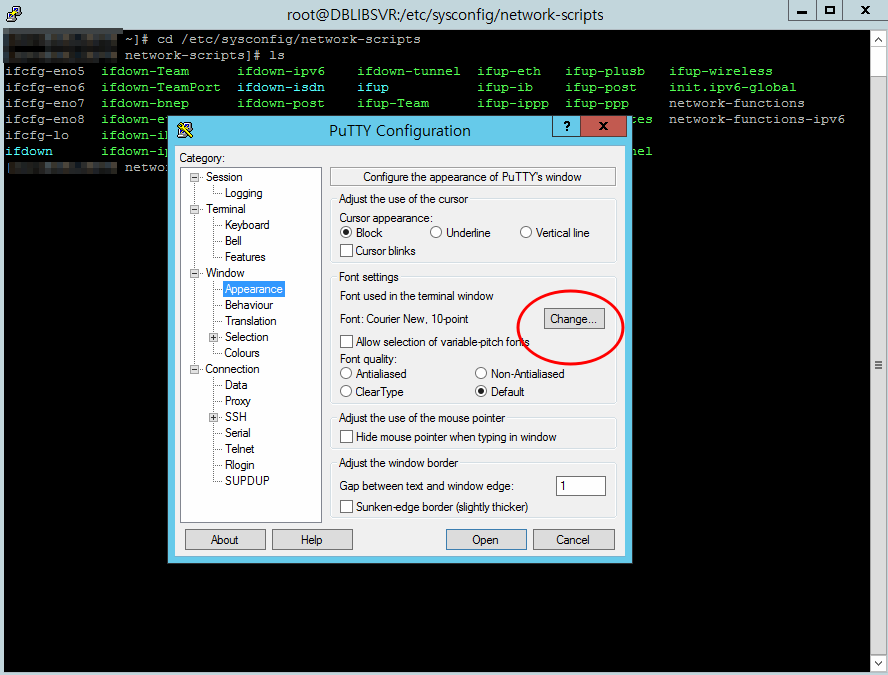Expand the Selection tree node
The image size is (888, 675).
pos(214,338)
